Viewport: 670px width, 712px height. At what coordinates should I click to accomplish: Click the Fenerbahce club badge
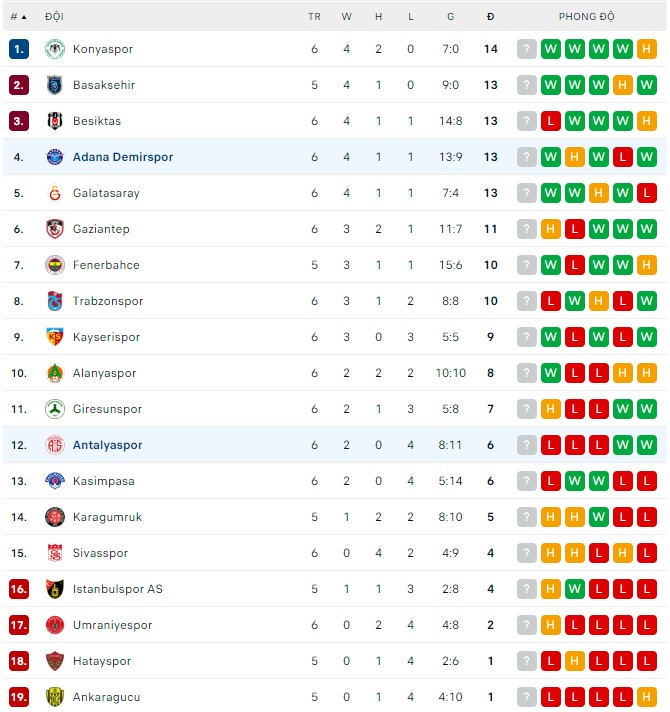54,265
